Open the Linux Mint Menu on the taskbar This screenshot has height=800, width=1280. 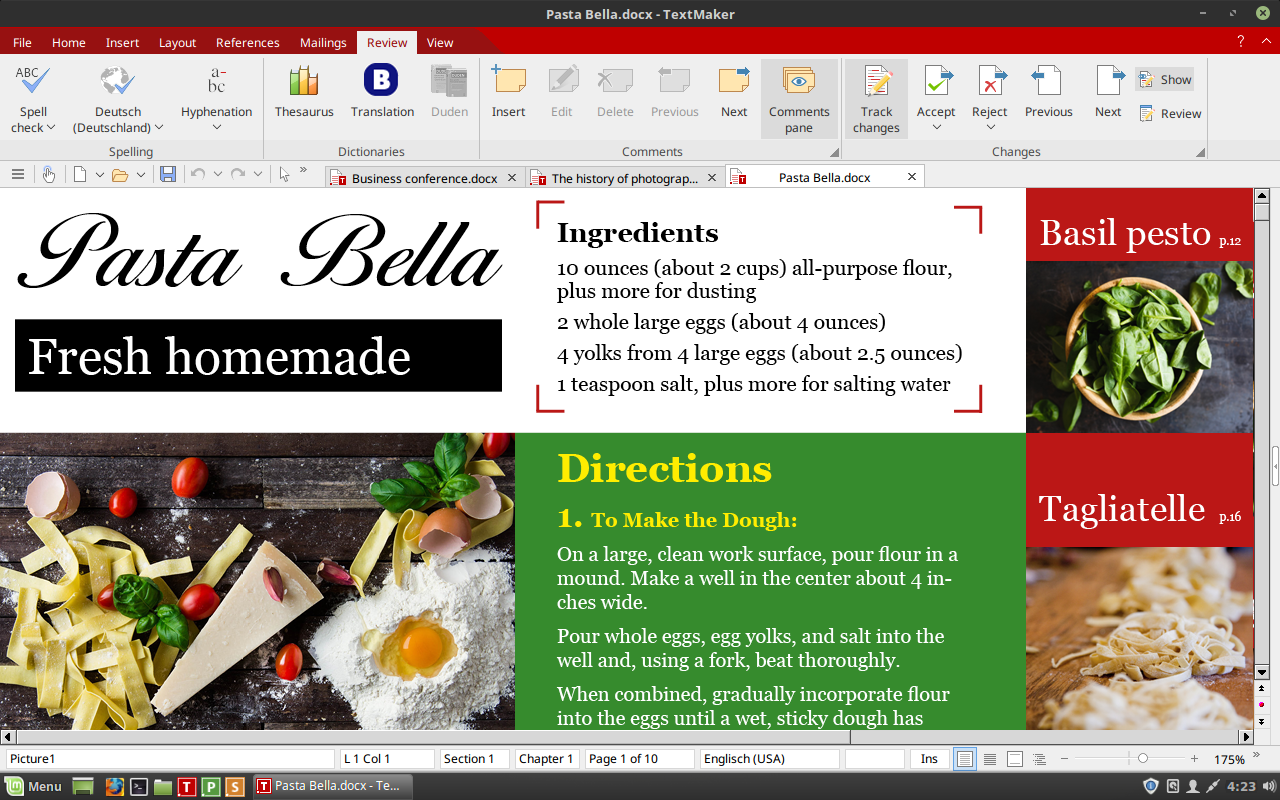click(34, 786)
